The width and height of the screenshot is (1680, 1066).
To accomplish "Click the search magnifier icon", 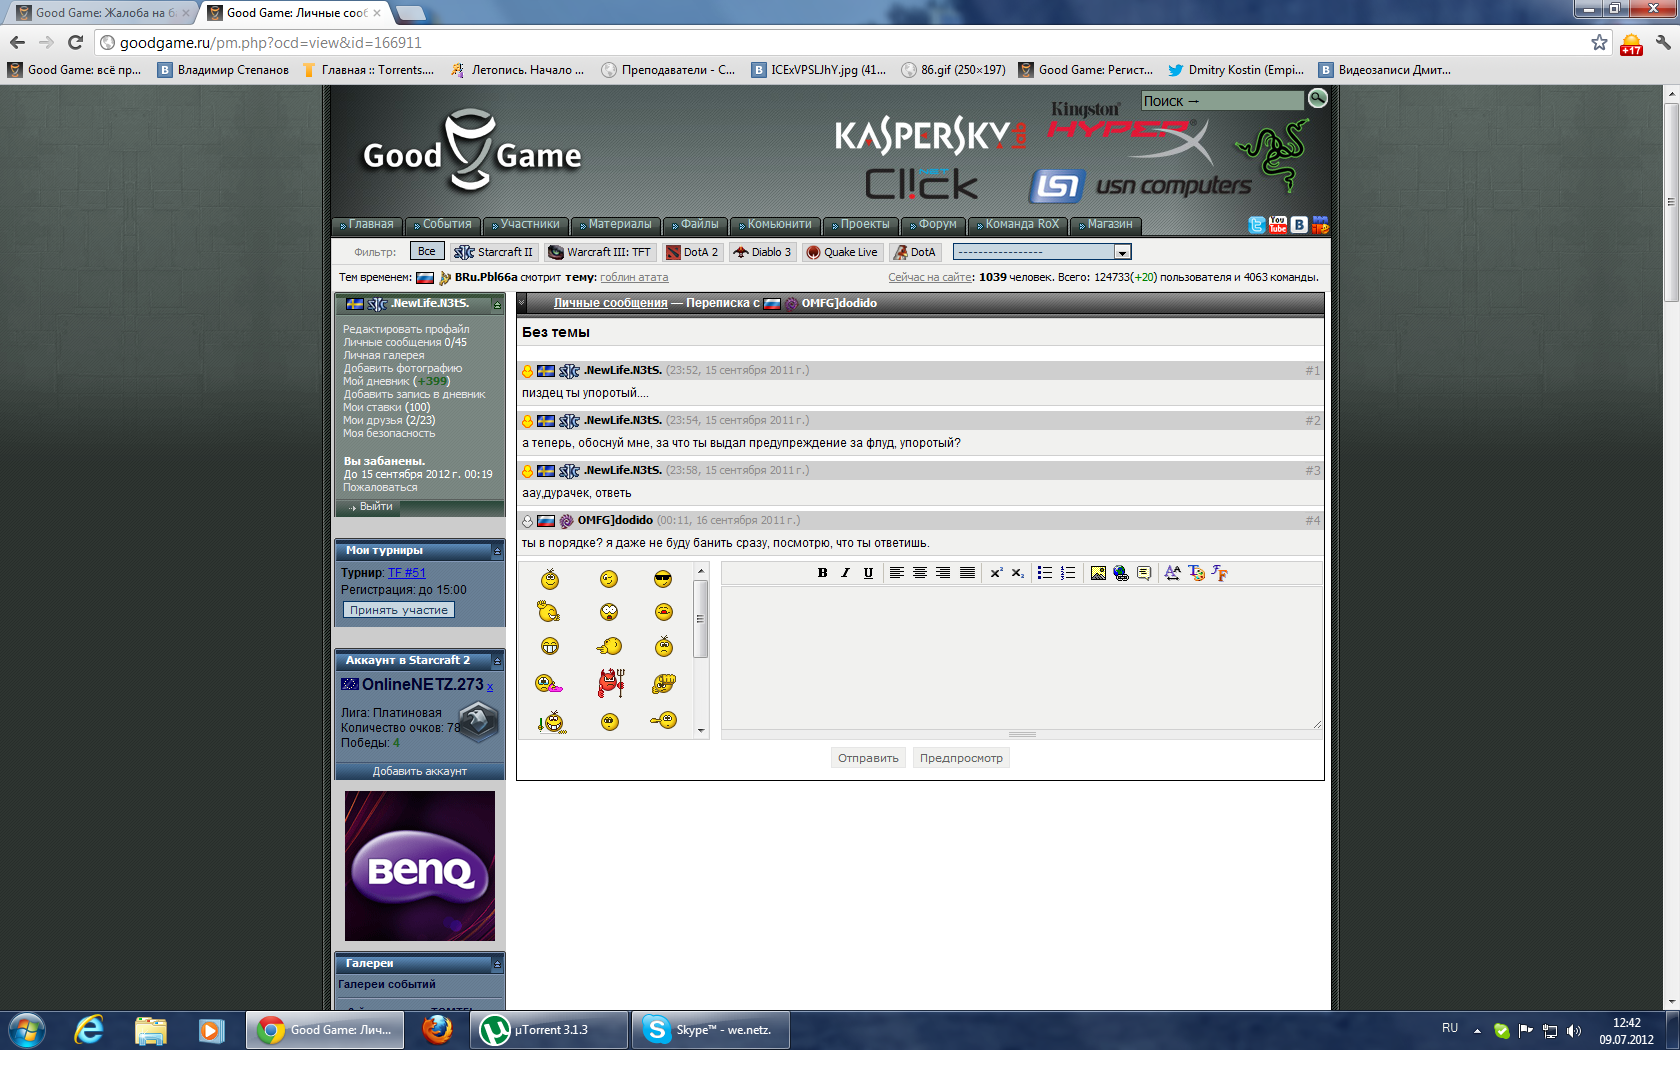I will coord(1318,98).
